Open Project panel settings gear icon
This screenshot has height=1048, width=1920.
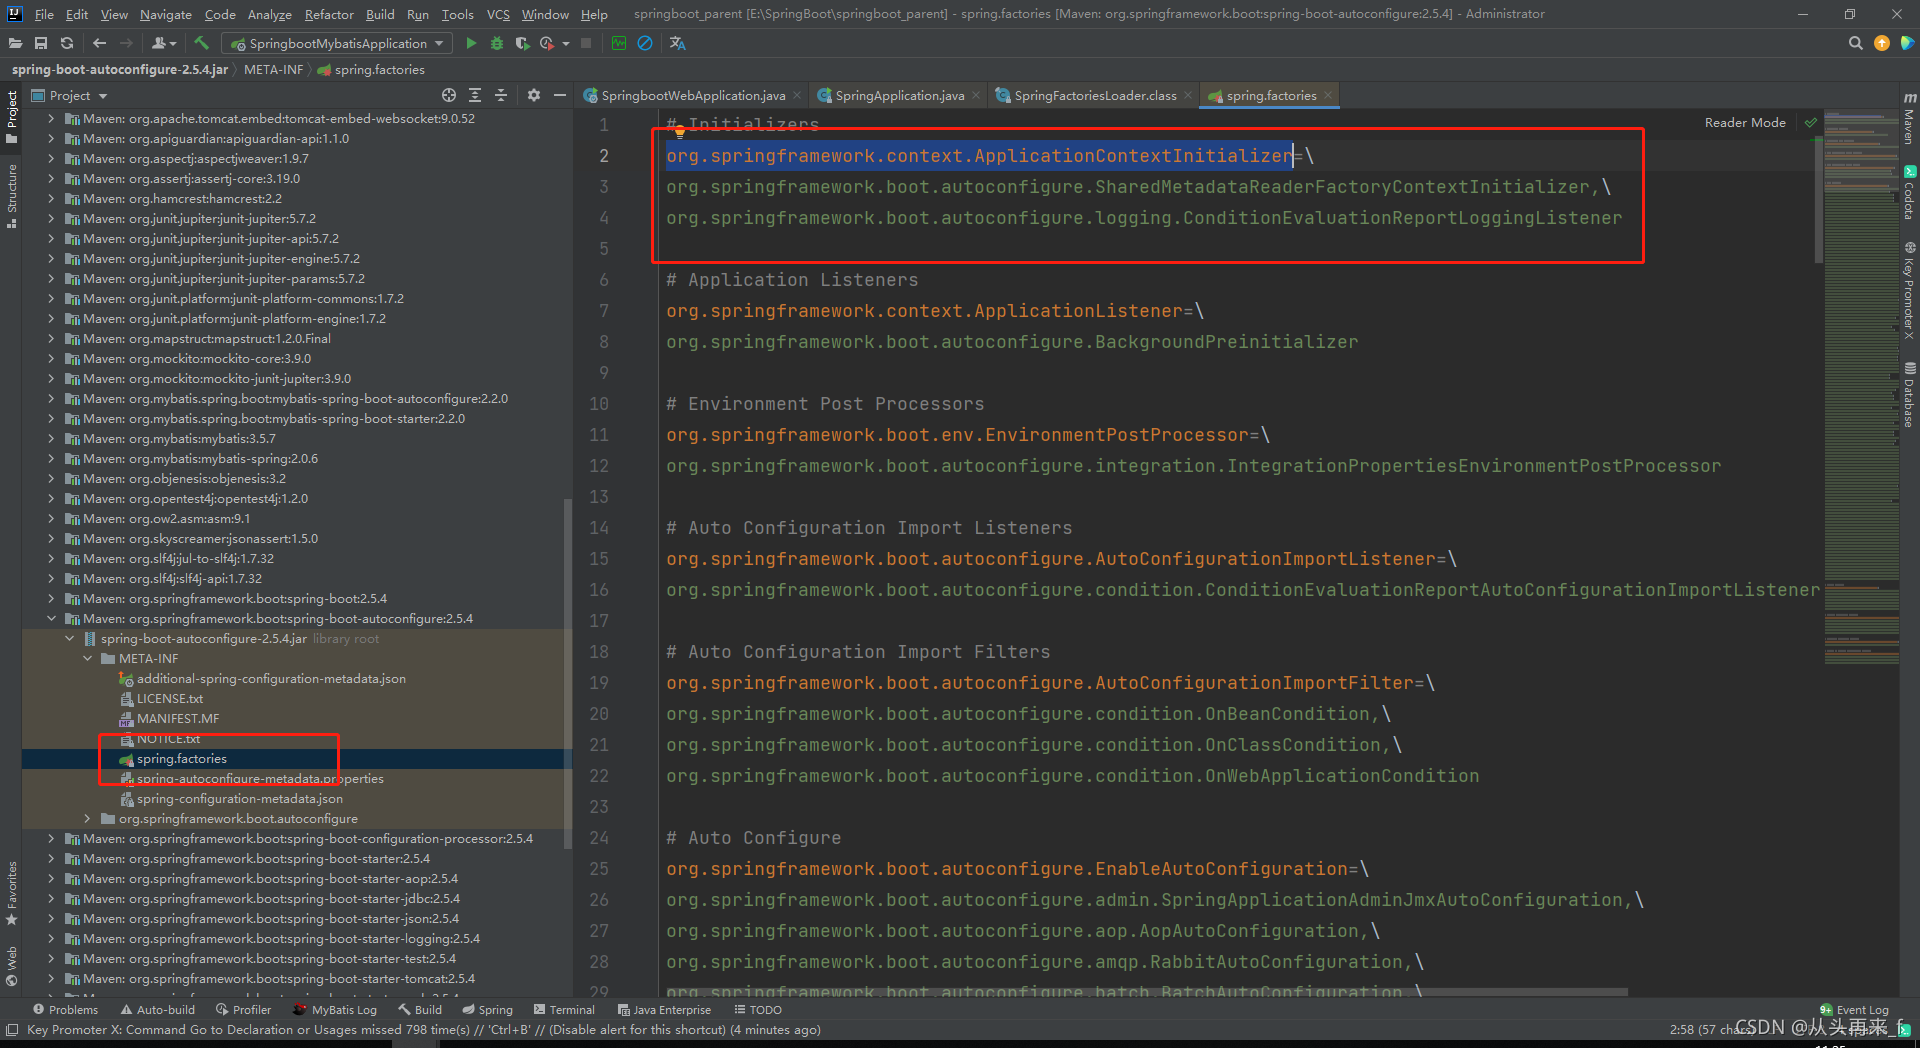533,95
